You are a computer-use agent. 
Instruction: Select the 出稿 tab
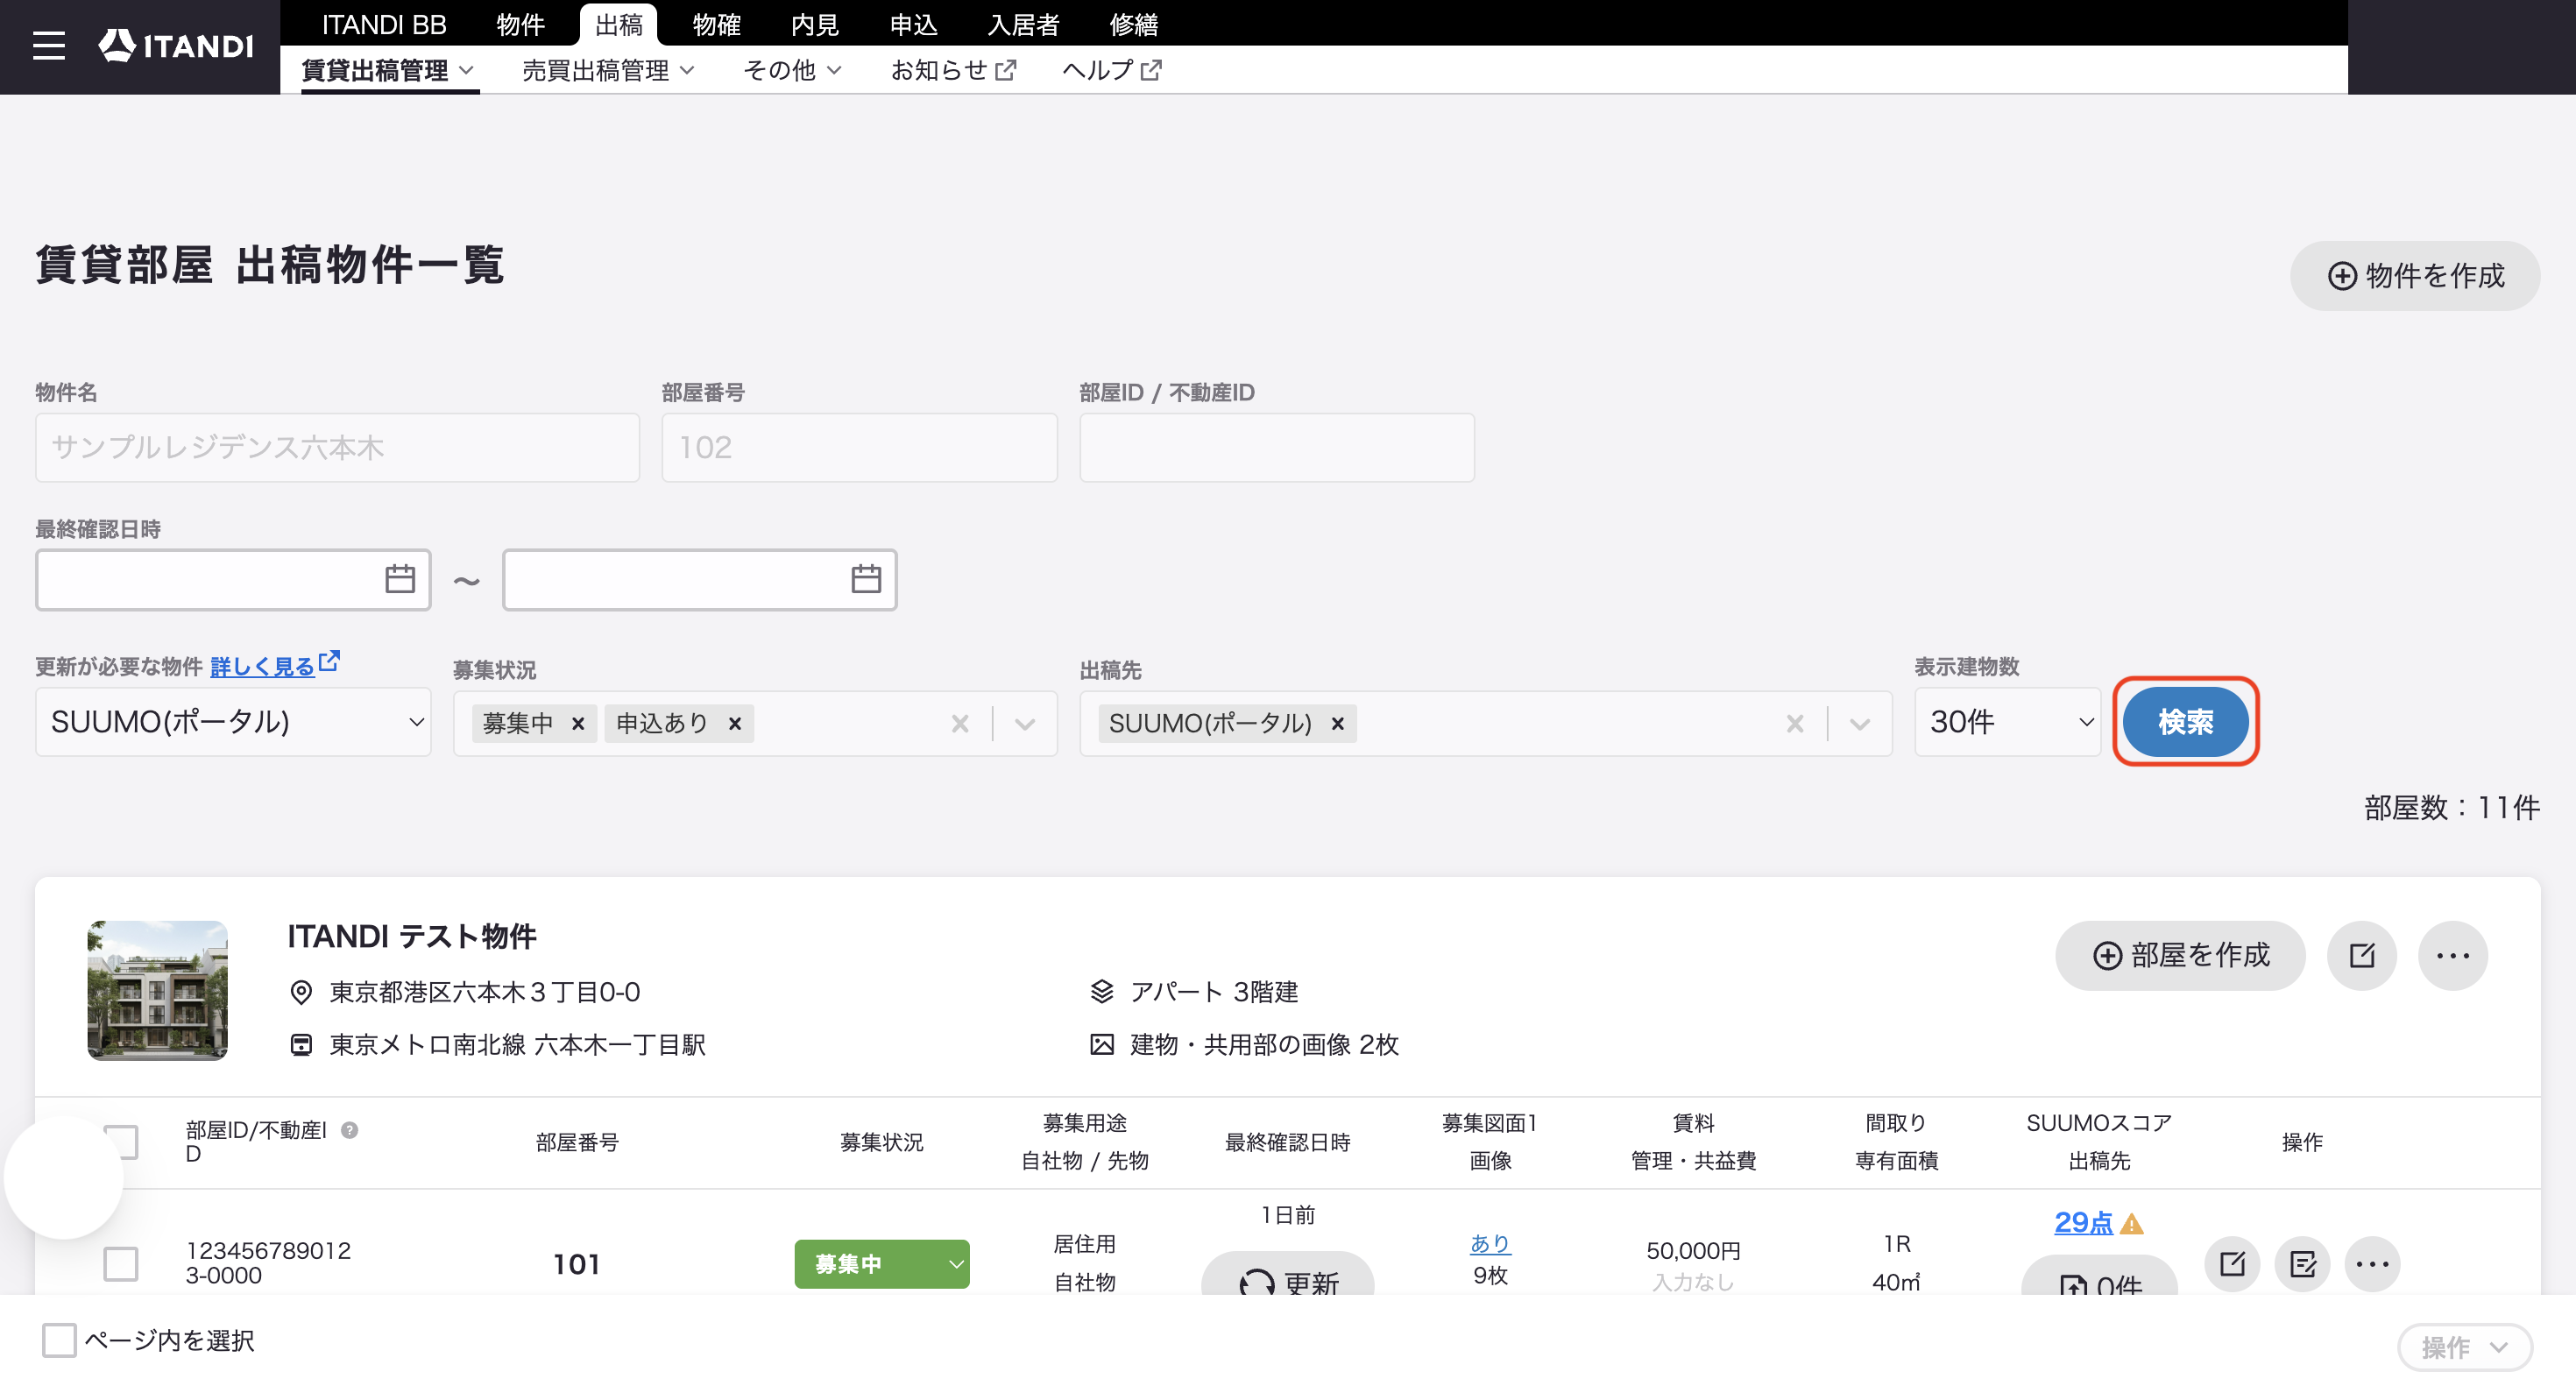click(619, 24)
